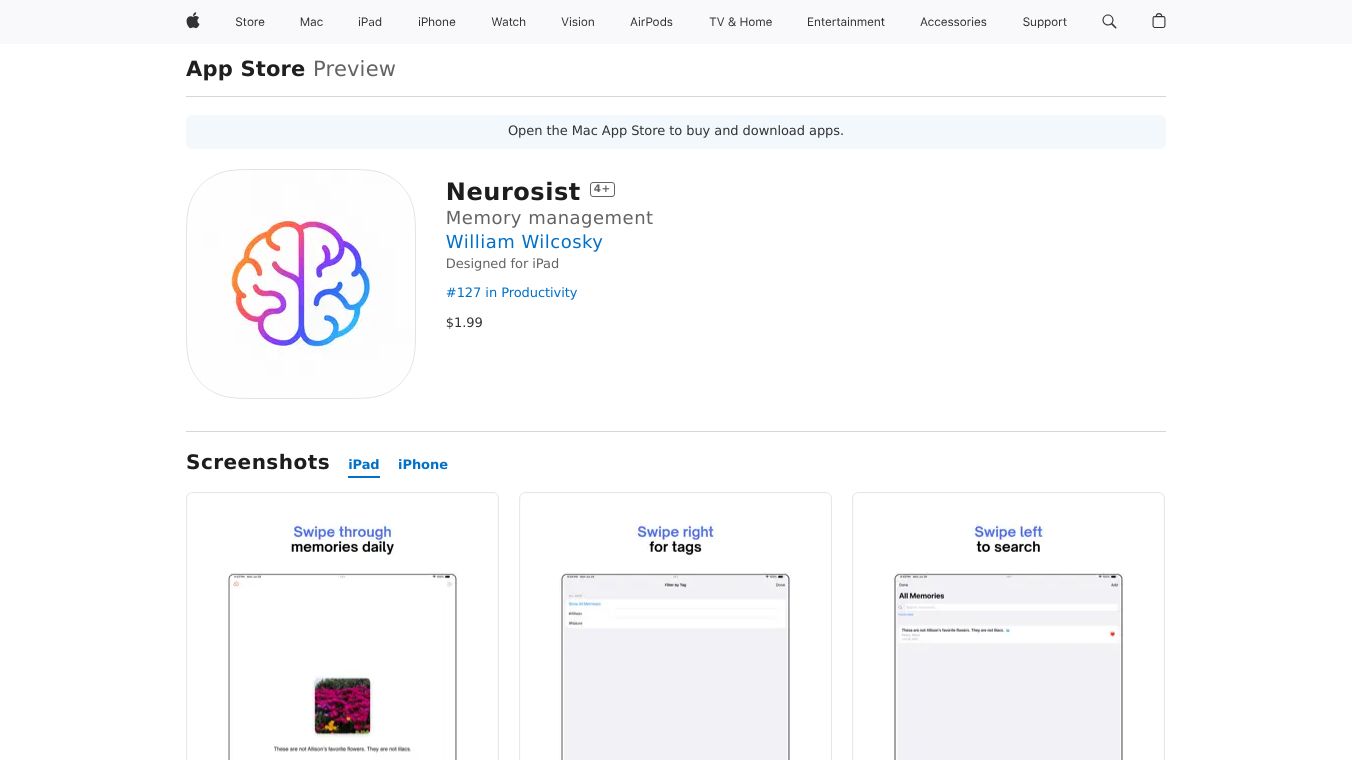Switch to the iPhone screenshots tab
Screen dimensions: 1352x760
(423, 465)
